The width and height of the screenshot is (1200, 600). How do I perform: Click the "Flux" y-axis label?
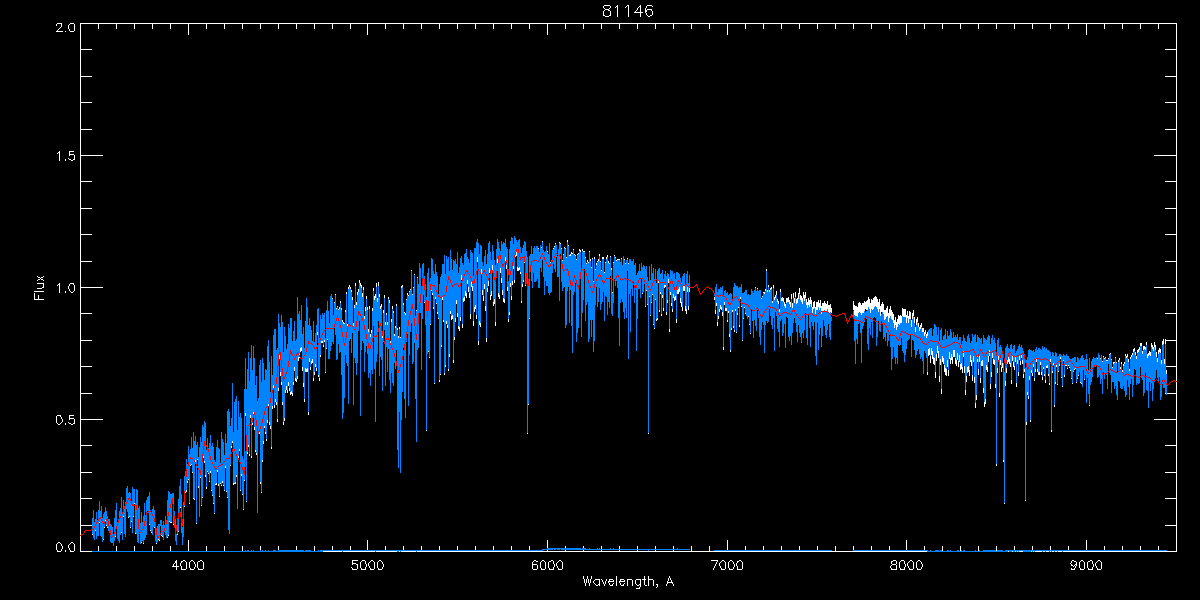tap(40, 288)
